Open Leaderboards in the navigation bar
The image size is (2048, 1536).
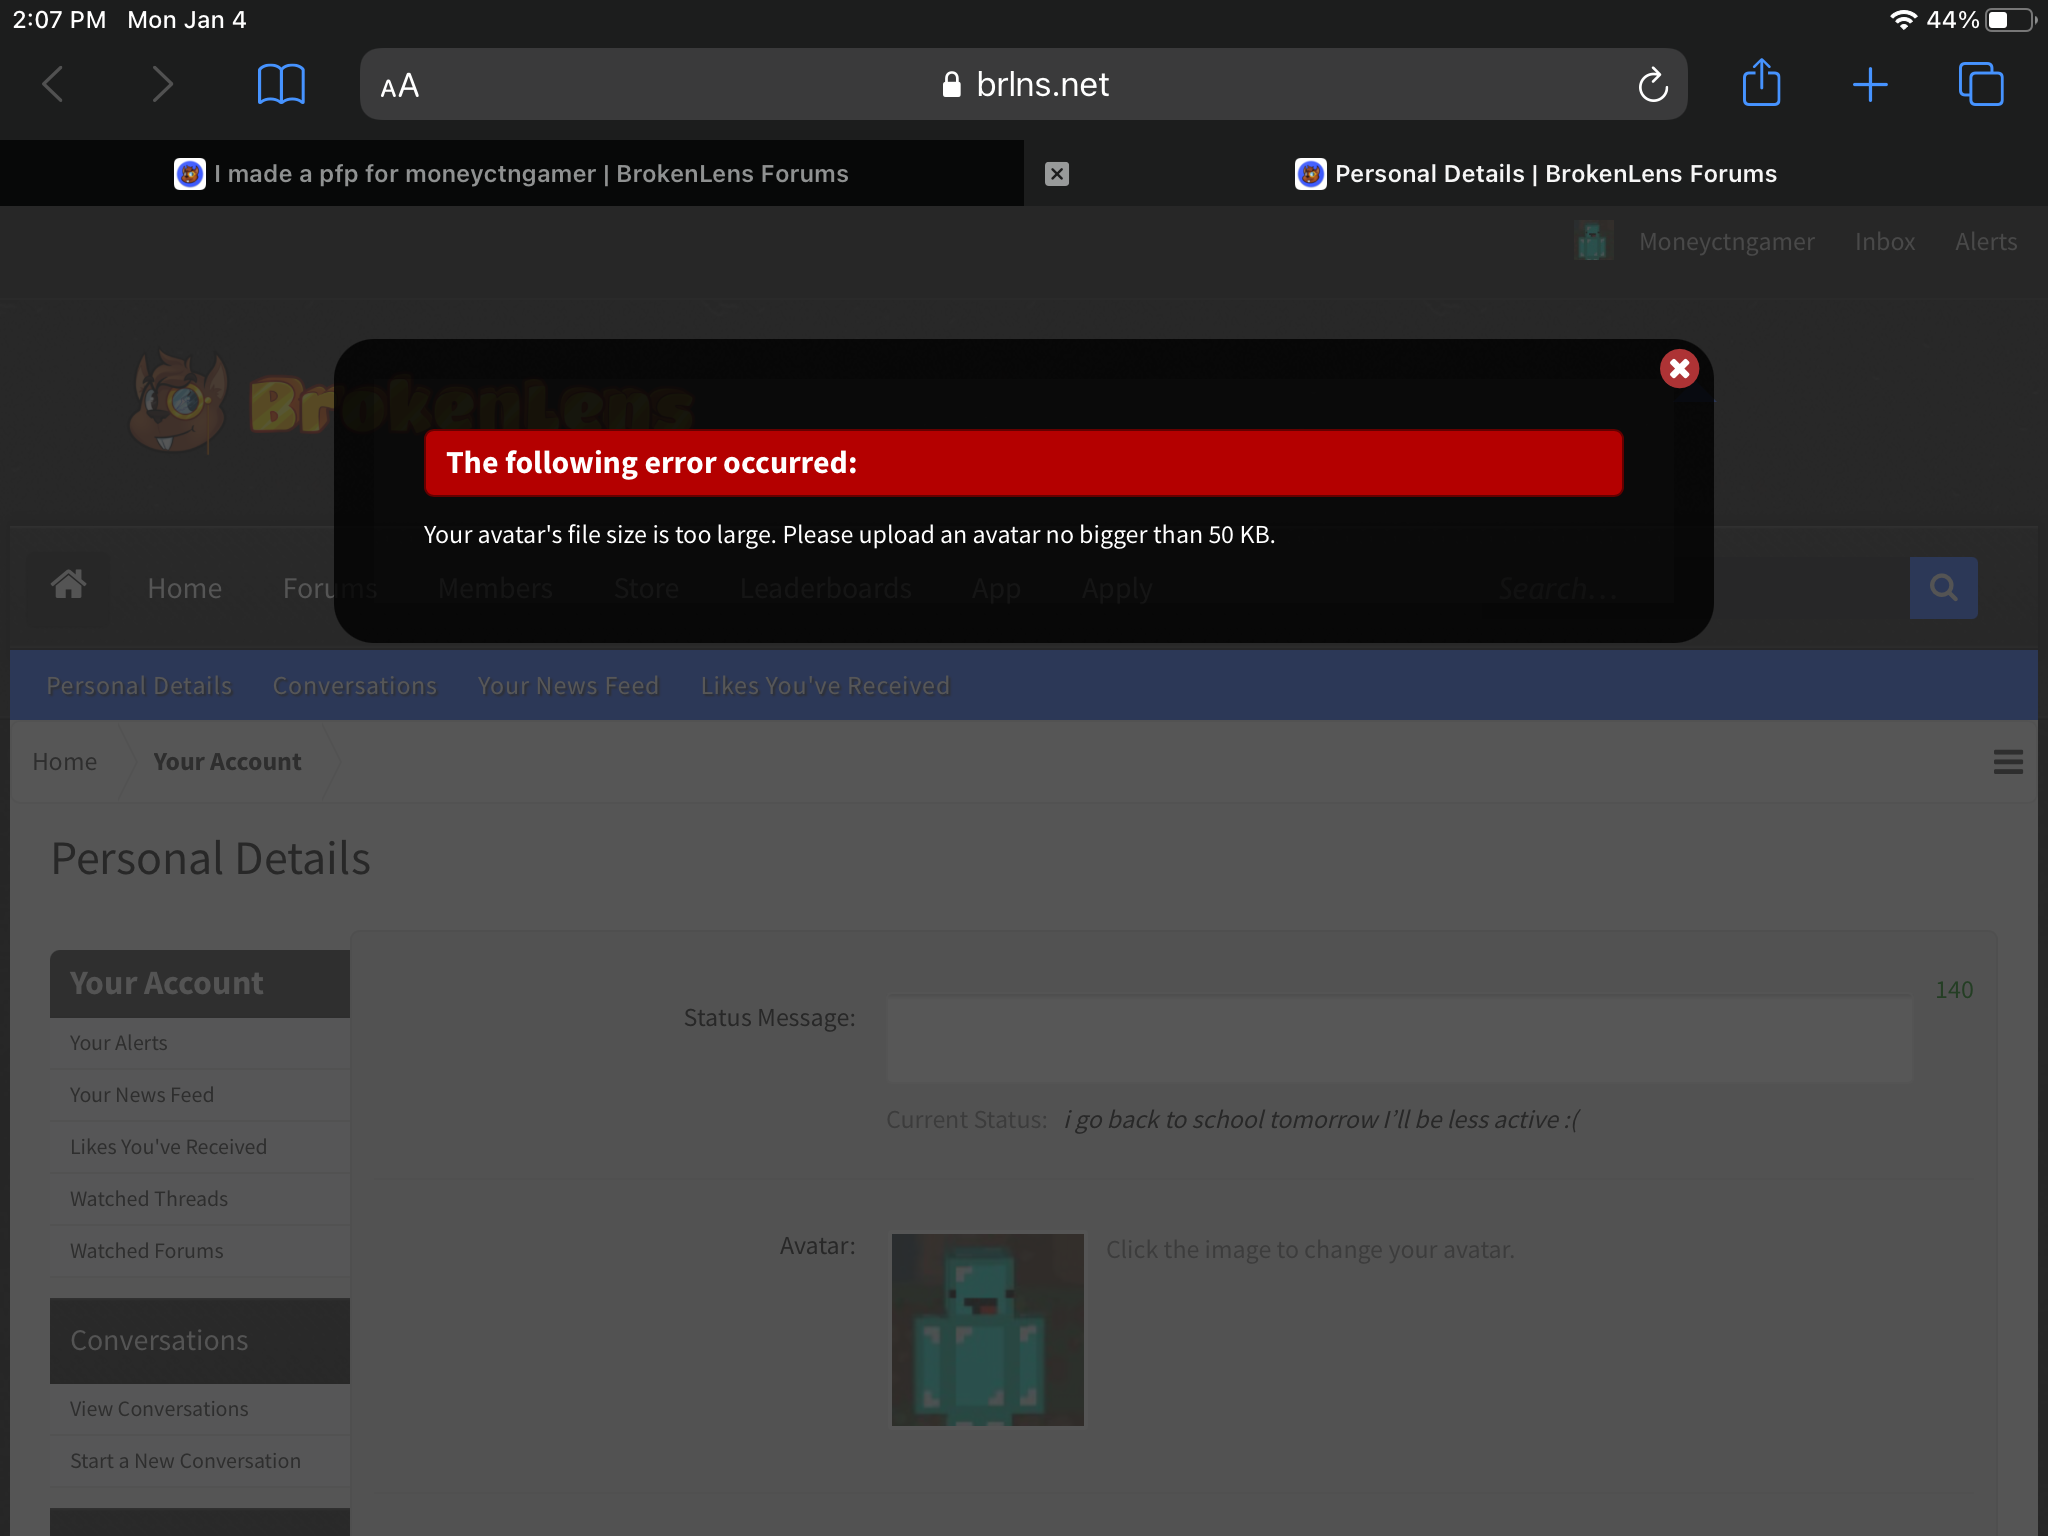click(825, 588)
